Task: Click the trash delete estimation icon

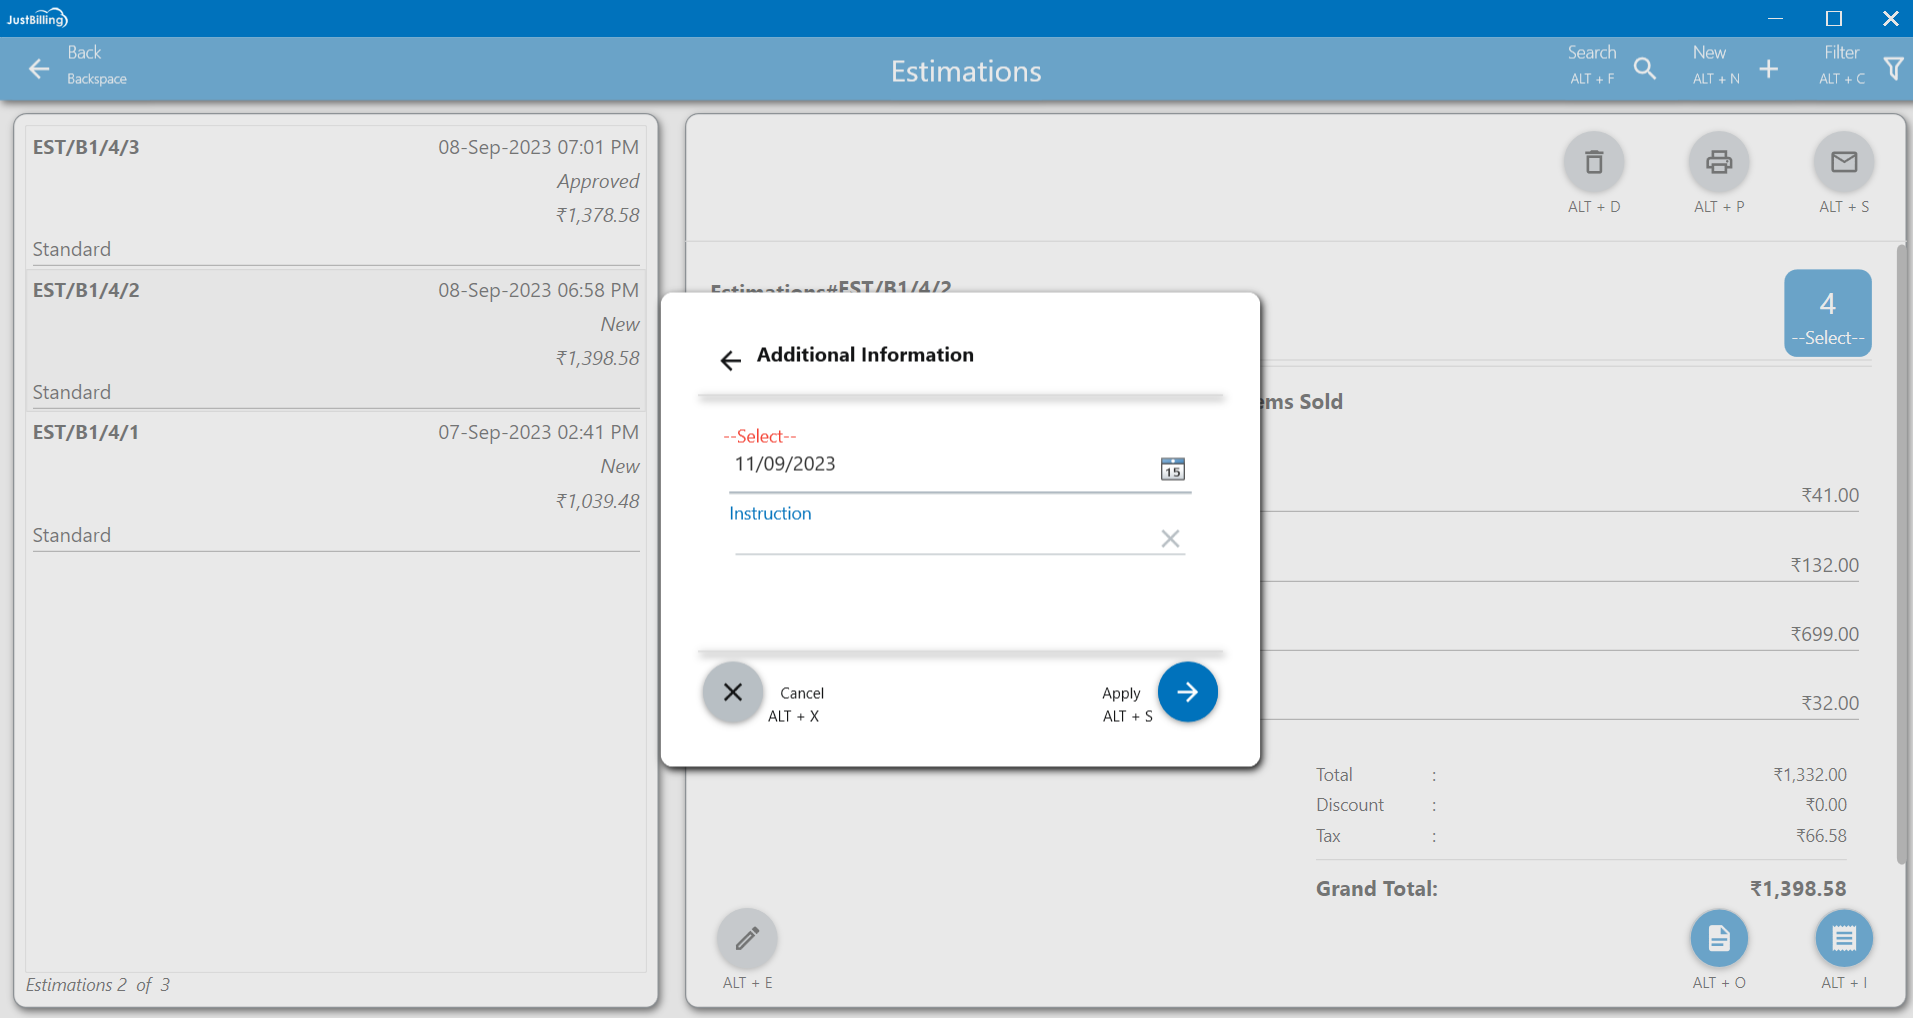Action: click(x=1593, y=162)
